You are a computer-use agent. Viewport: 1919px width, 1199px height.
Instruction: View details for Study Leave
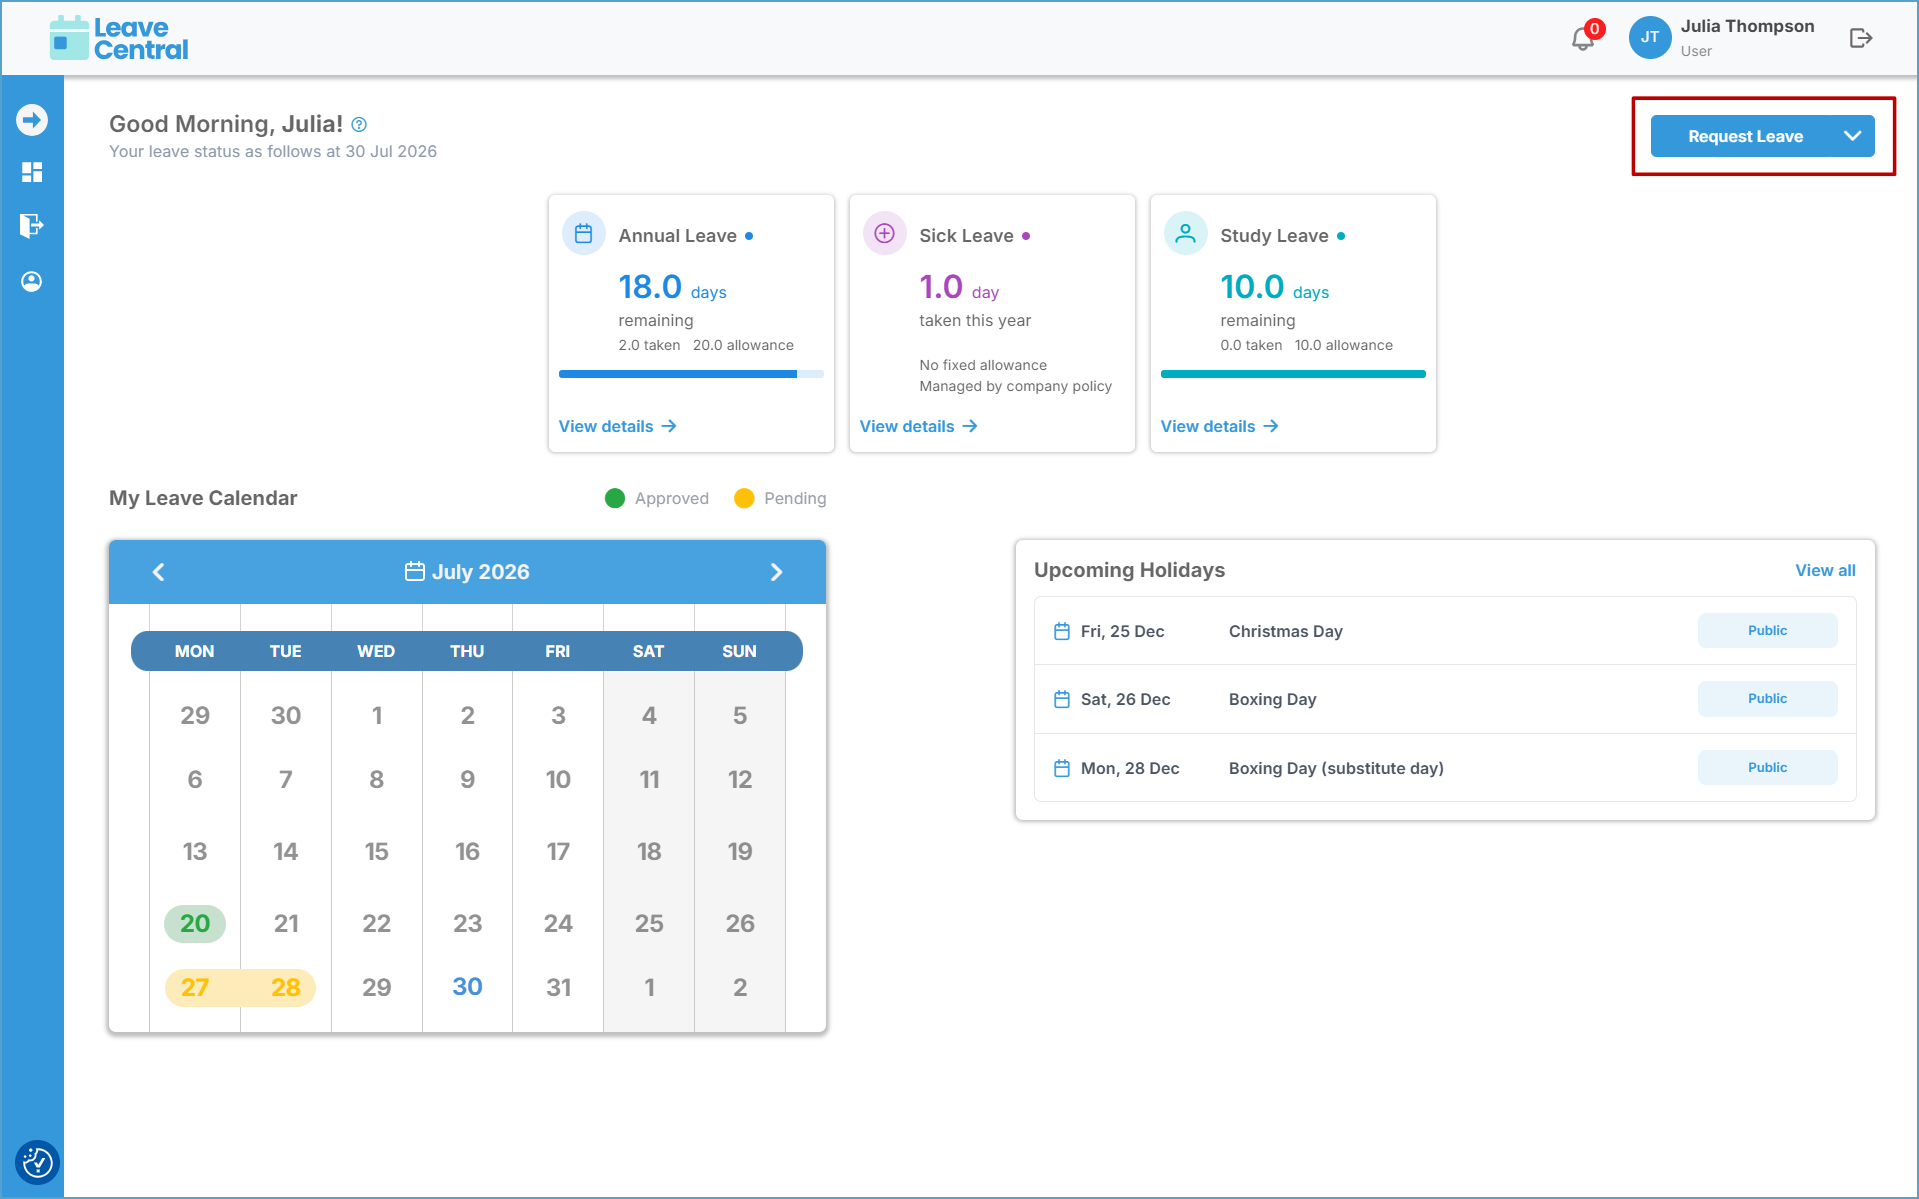(x=1219, y=426)
